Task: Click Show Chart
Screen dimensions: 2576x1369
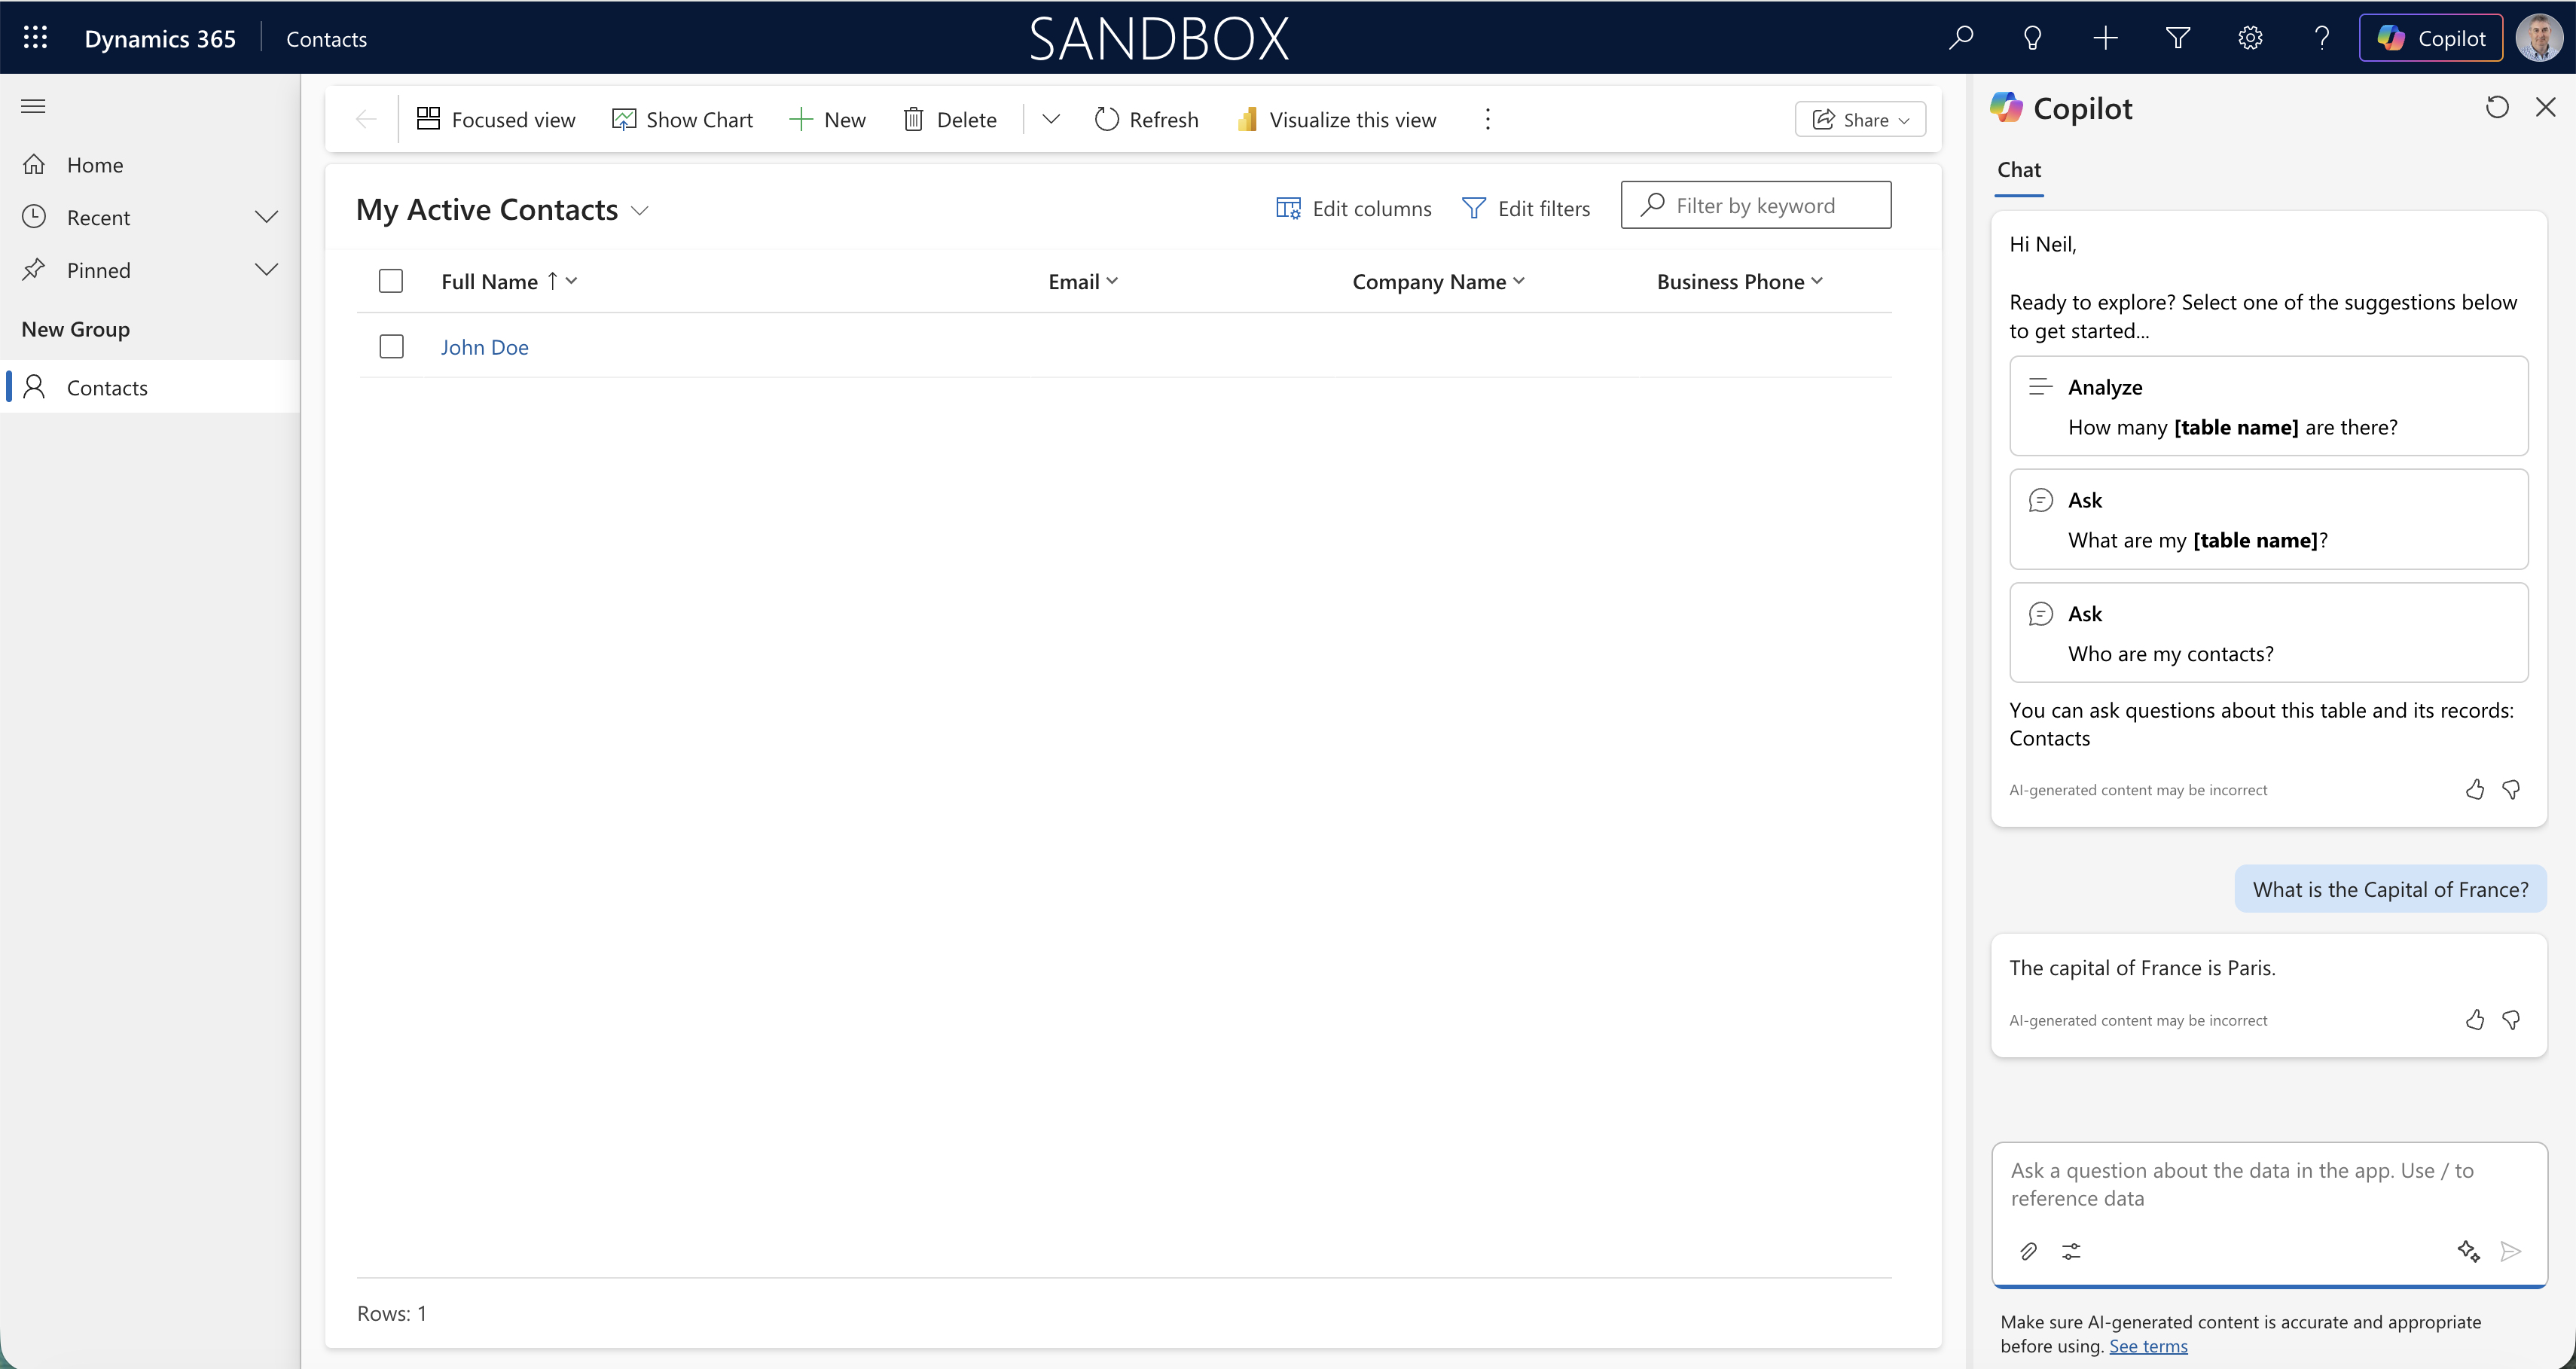Action: pyautogui.click(x=682, y=120)
